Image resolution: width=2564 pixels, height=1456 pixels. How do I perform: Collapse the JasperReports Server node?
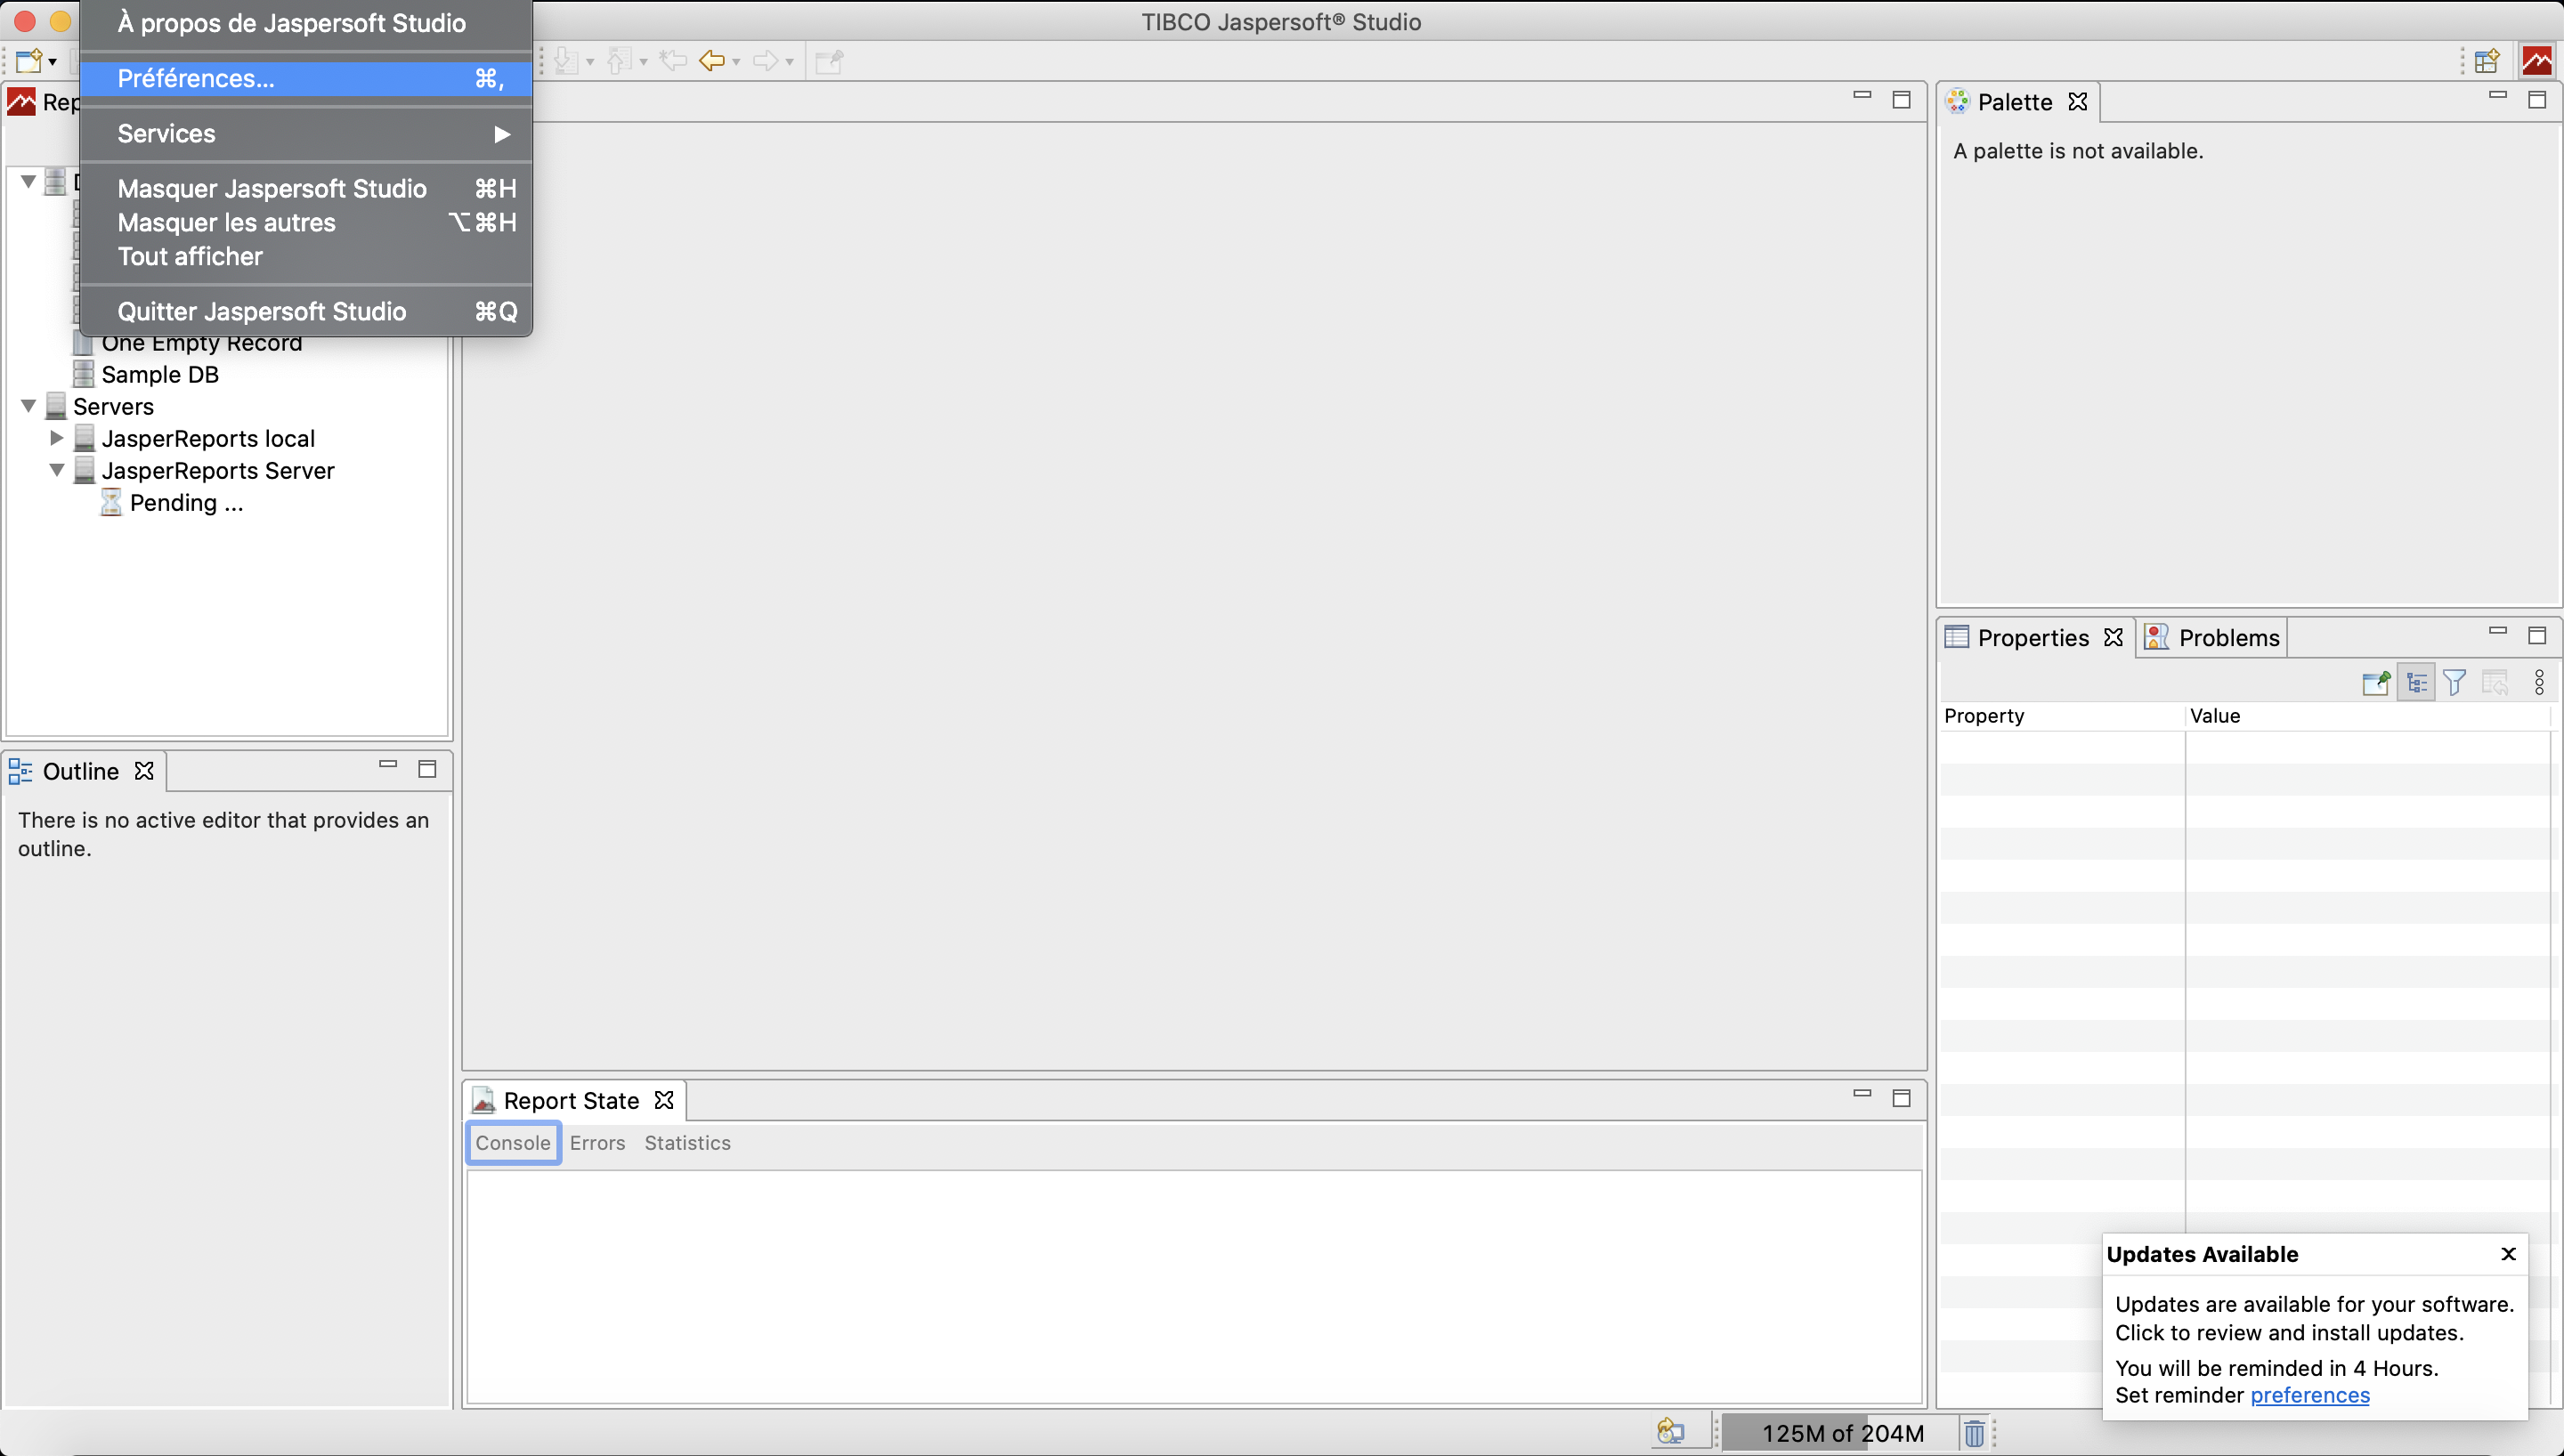(x=57, y=470)
